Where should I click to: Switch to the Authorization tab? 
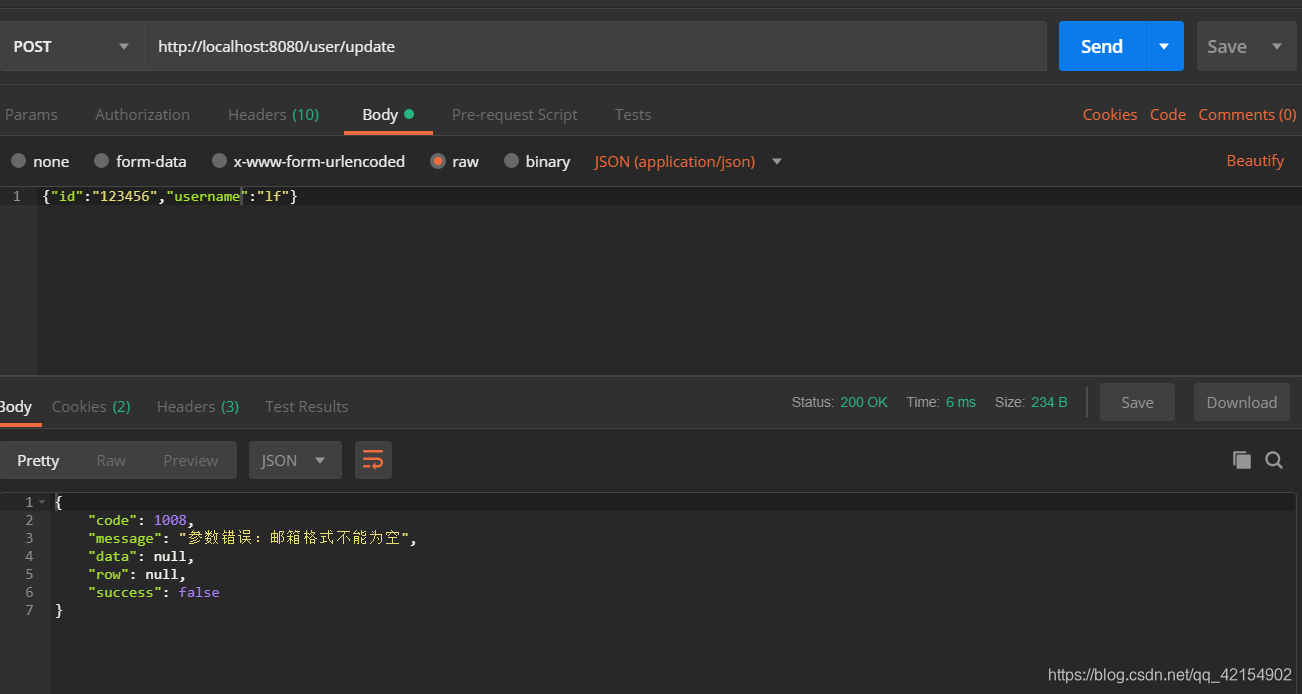coord(142,114)
